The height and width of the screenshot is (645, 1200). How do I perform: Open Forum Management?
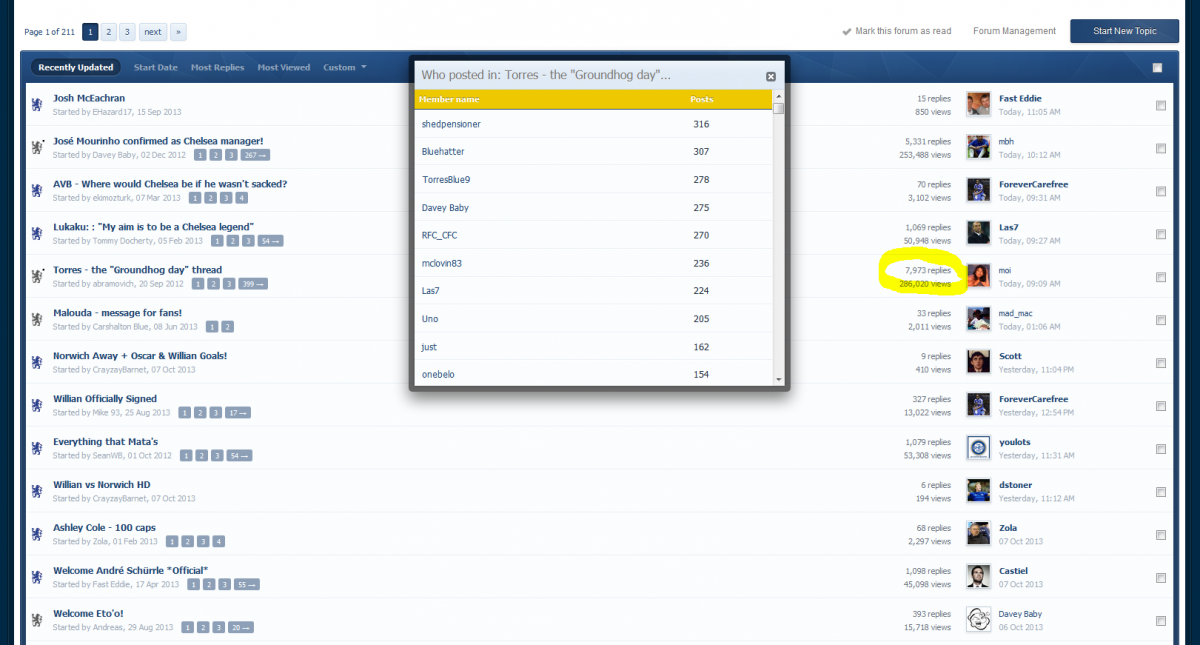[1014, 31]
